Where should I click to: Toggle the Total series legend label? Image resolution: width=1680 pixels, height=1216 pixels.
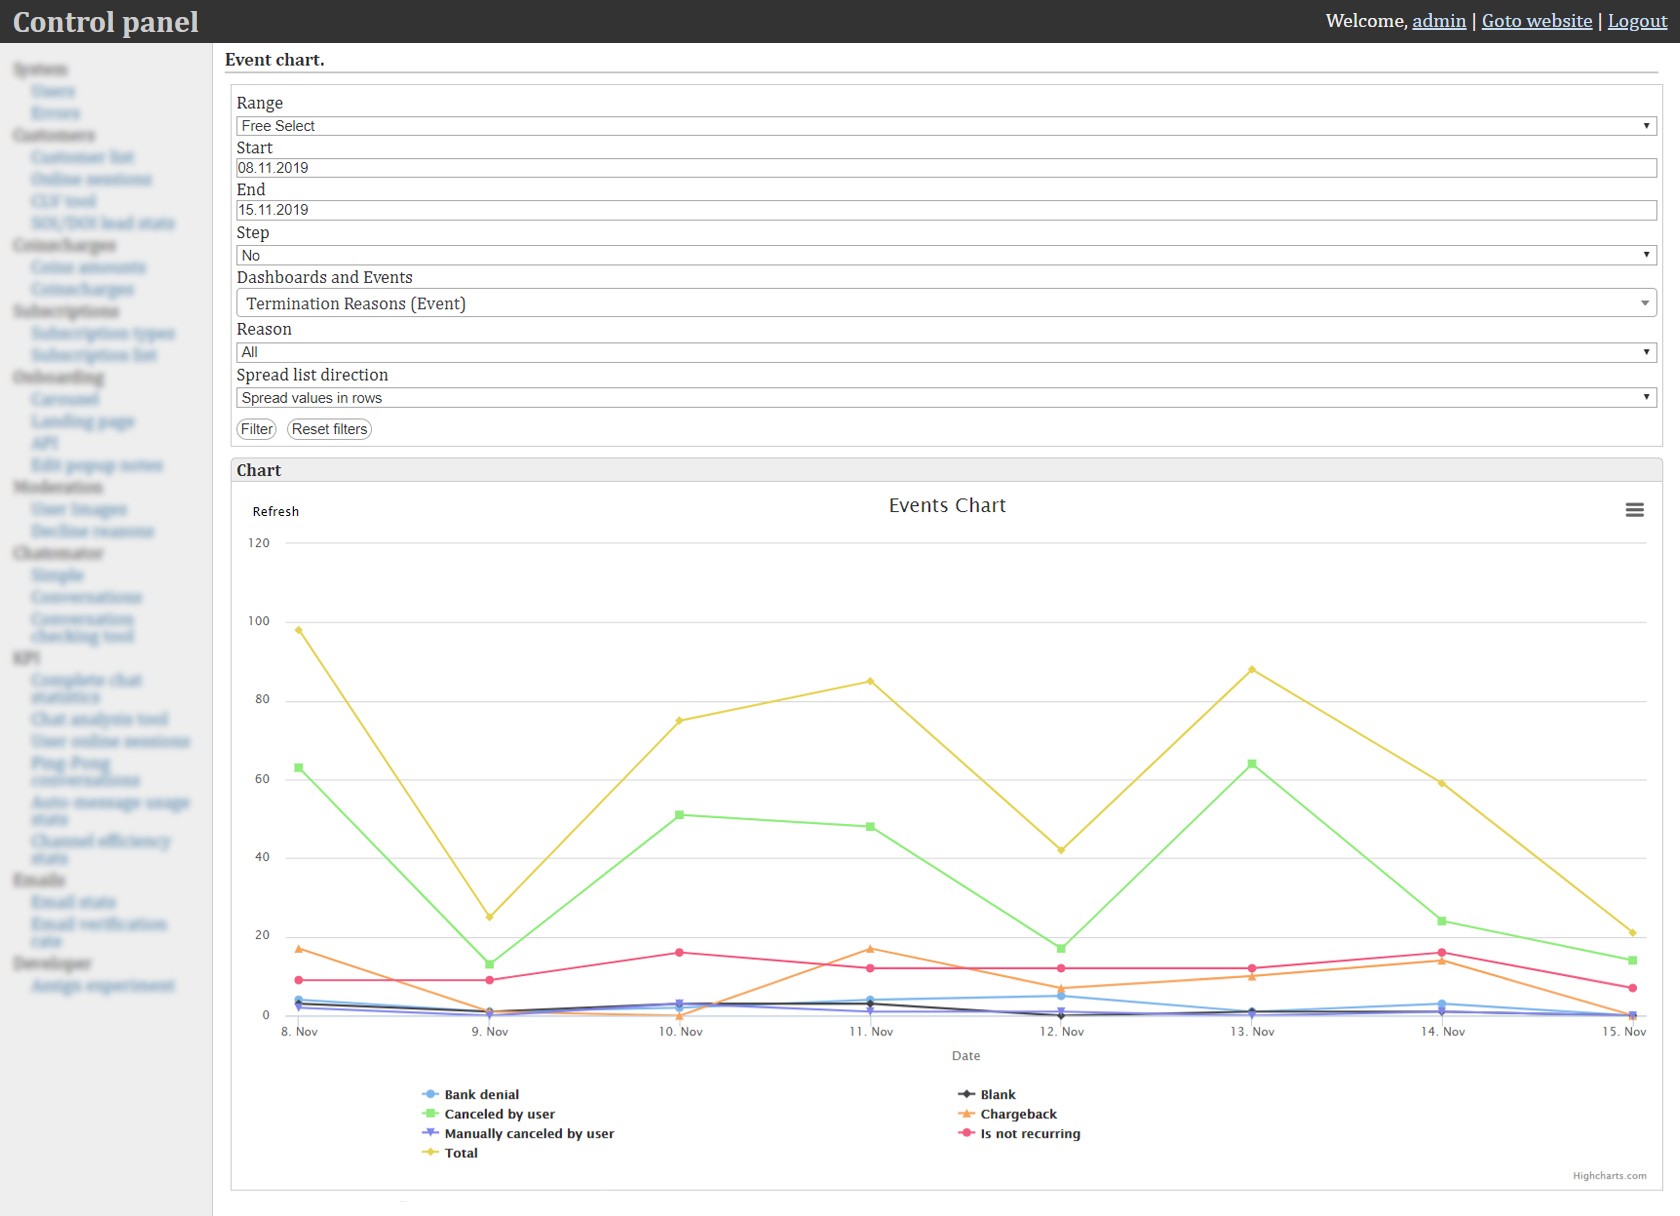click(461, 1153)
